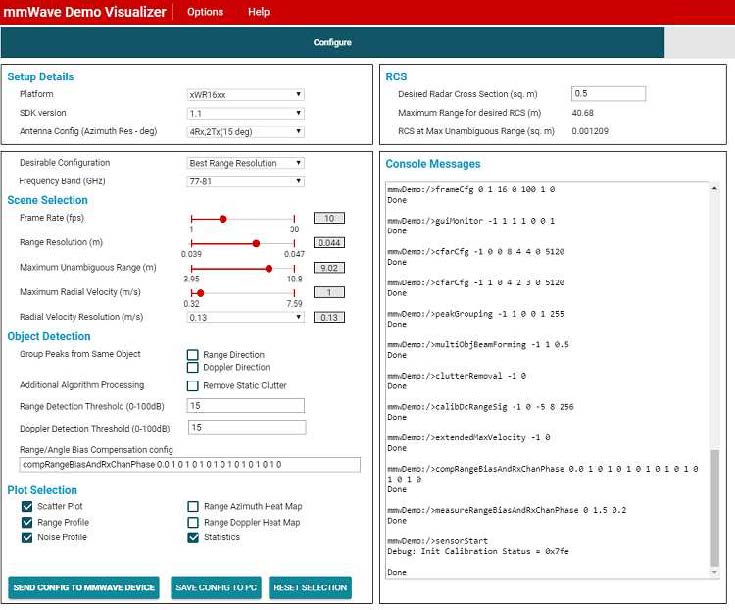The height and width of the screenshot is (610, 735).
Task: Click the Doppler Detection Threshold field
Action: click(247, 428)
